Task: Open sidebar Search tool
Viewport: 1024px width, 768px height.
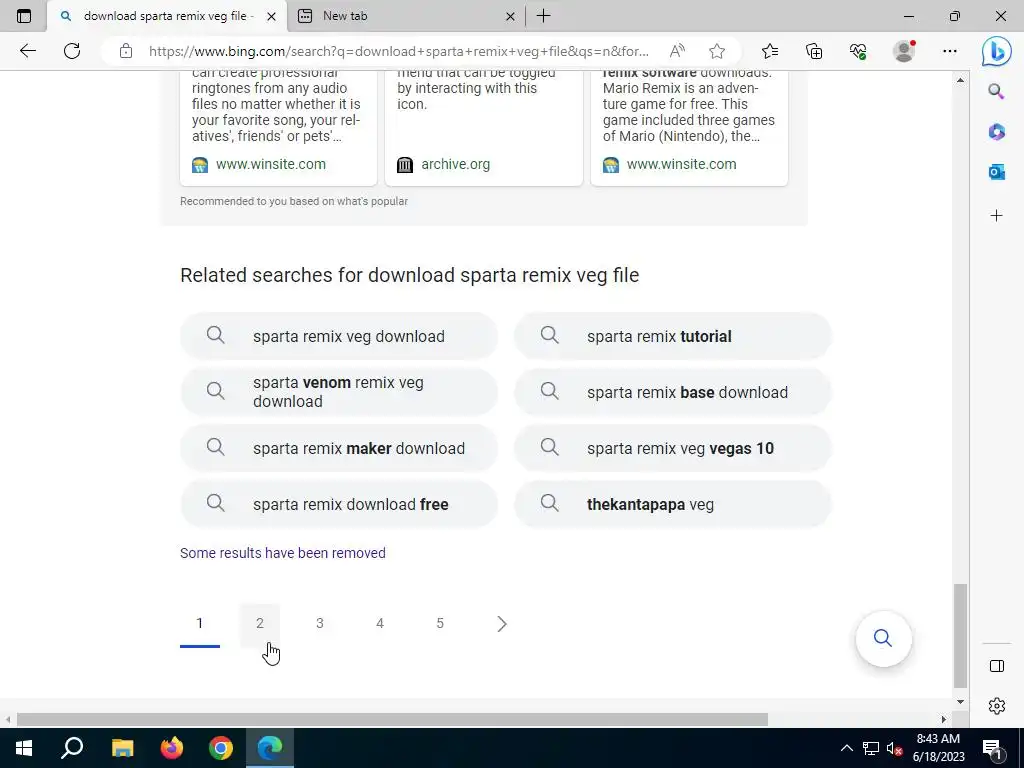Action: (996, 91)
